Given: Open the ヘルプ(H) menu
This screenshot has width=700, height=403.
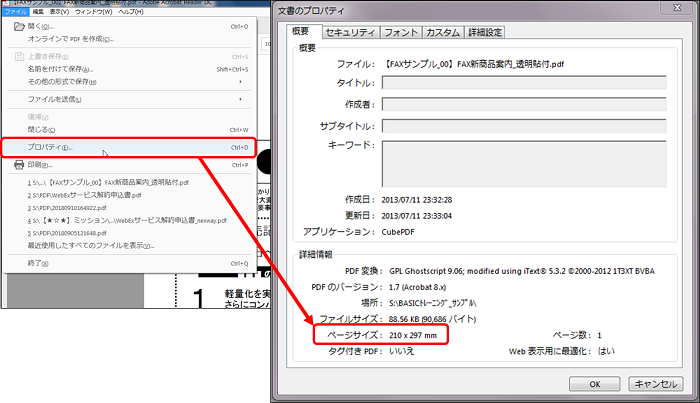Looking at the screenshot, I should point(130,12).
